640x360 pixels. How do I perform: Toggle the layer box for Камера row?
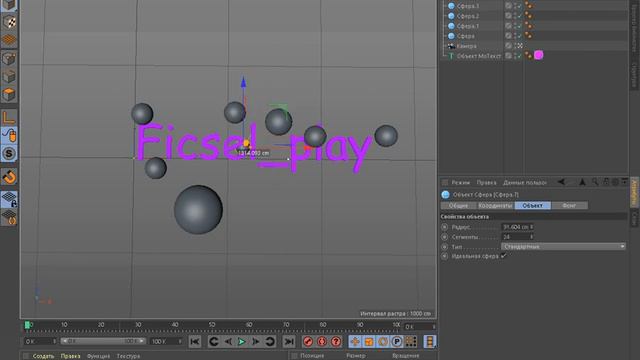pyautogui.click(x=509, y=46)
